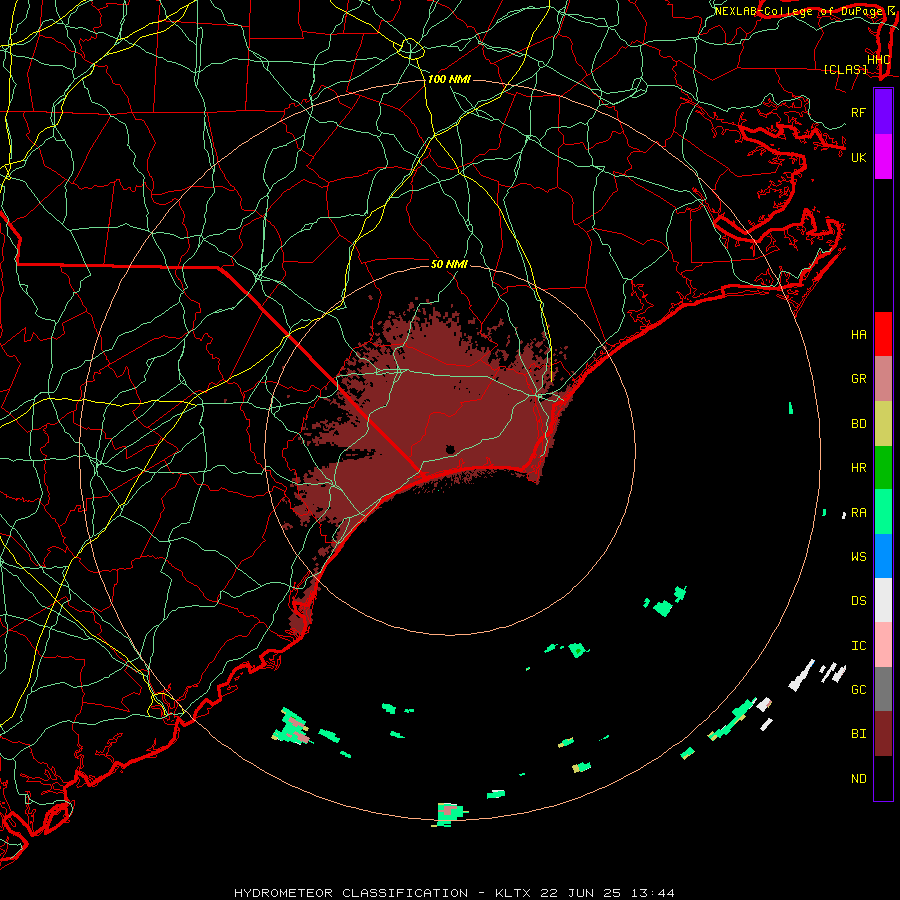Choose the DS white legend swatch
Screen dimensions: 900x900
pos(883,600)
